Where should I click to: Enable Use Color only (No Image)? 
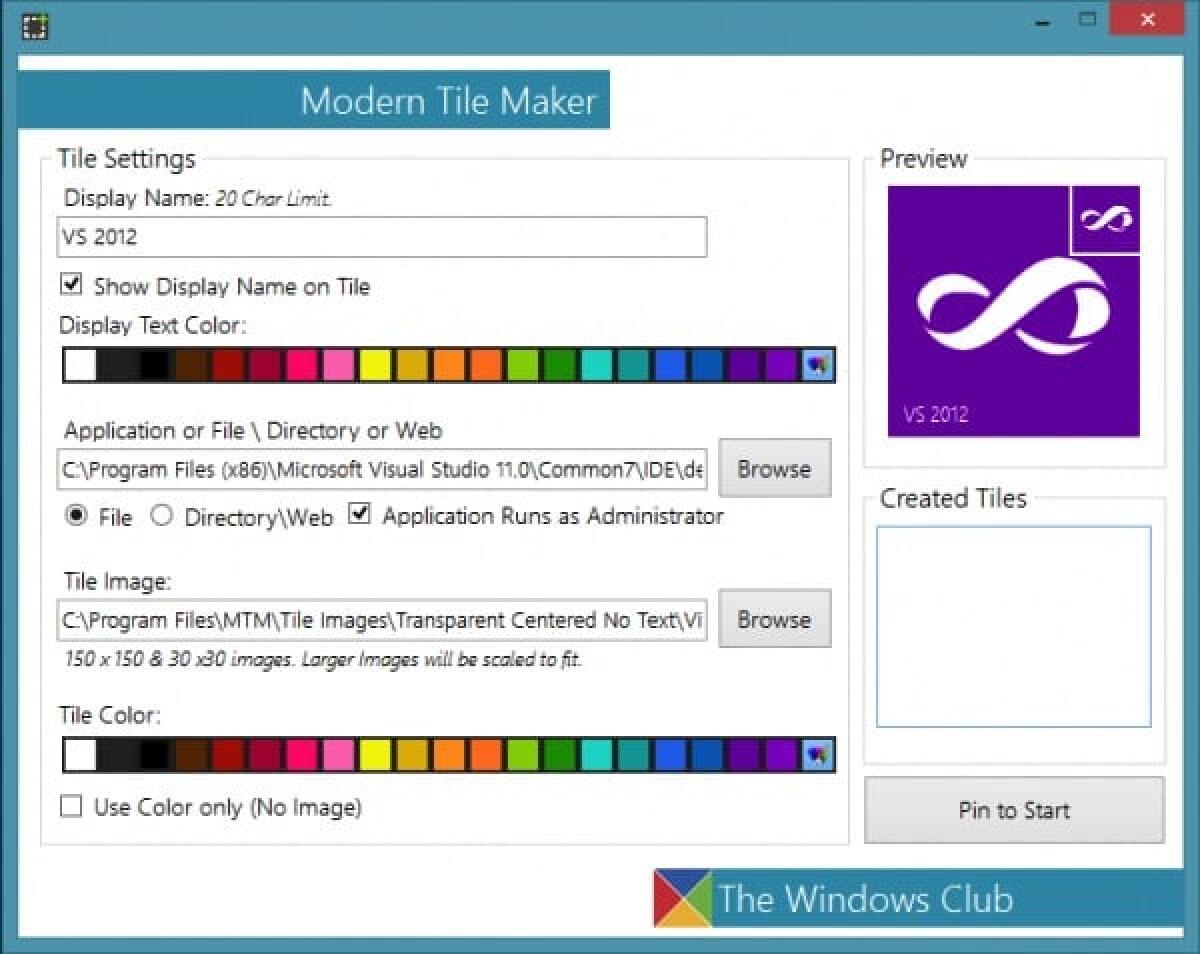(x=70, y=806)
